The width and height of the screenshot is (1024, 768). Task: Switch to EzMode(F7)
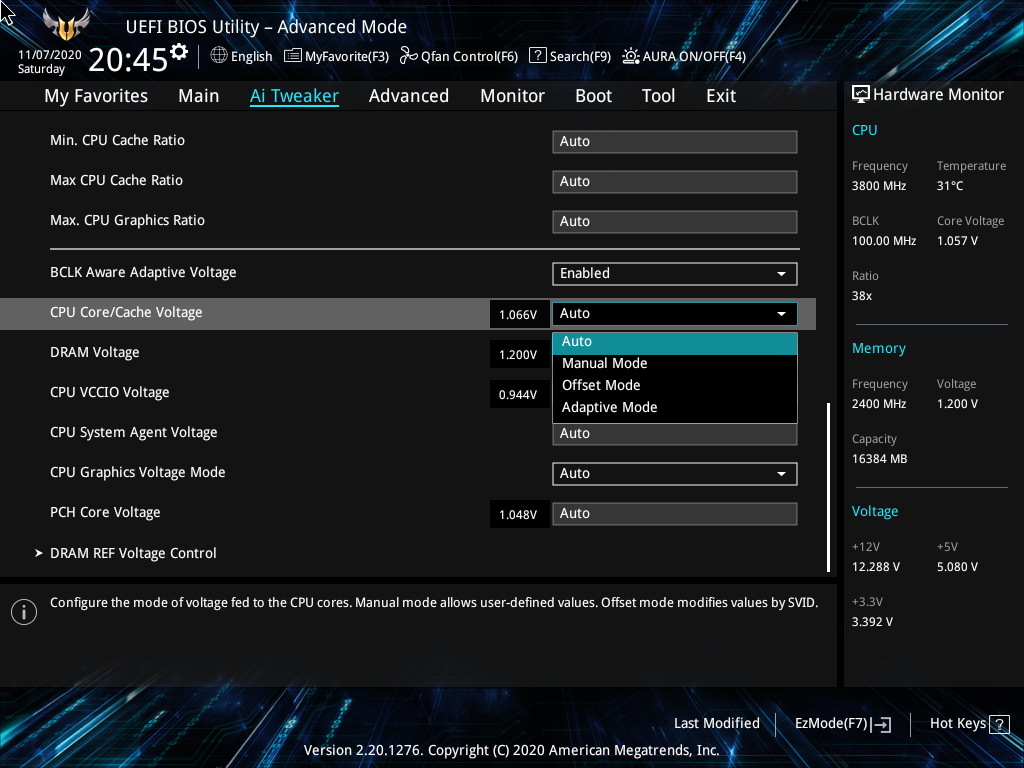[842, 724]
